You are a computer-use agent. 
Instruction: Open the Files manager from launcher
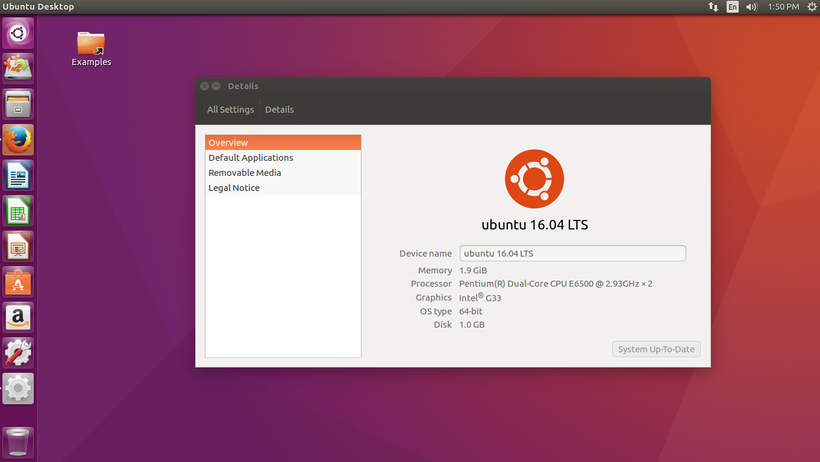[x=18, y=104]
